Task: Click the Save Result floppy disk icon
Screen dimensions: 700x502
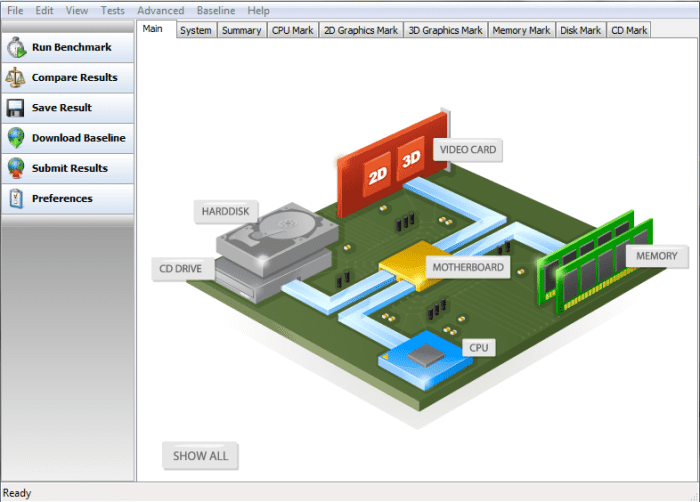Action: tap(16, 108)
